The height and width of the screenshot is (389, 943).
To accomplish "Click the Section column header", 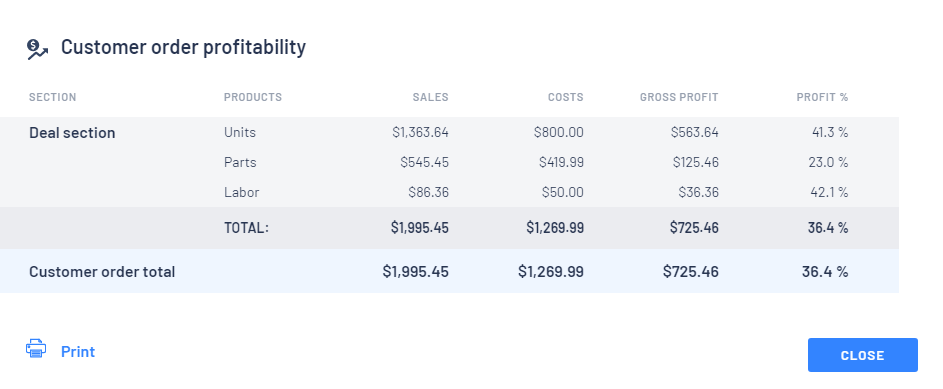I will click(x=52, y=97).
